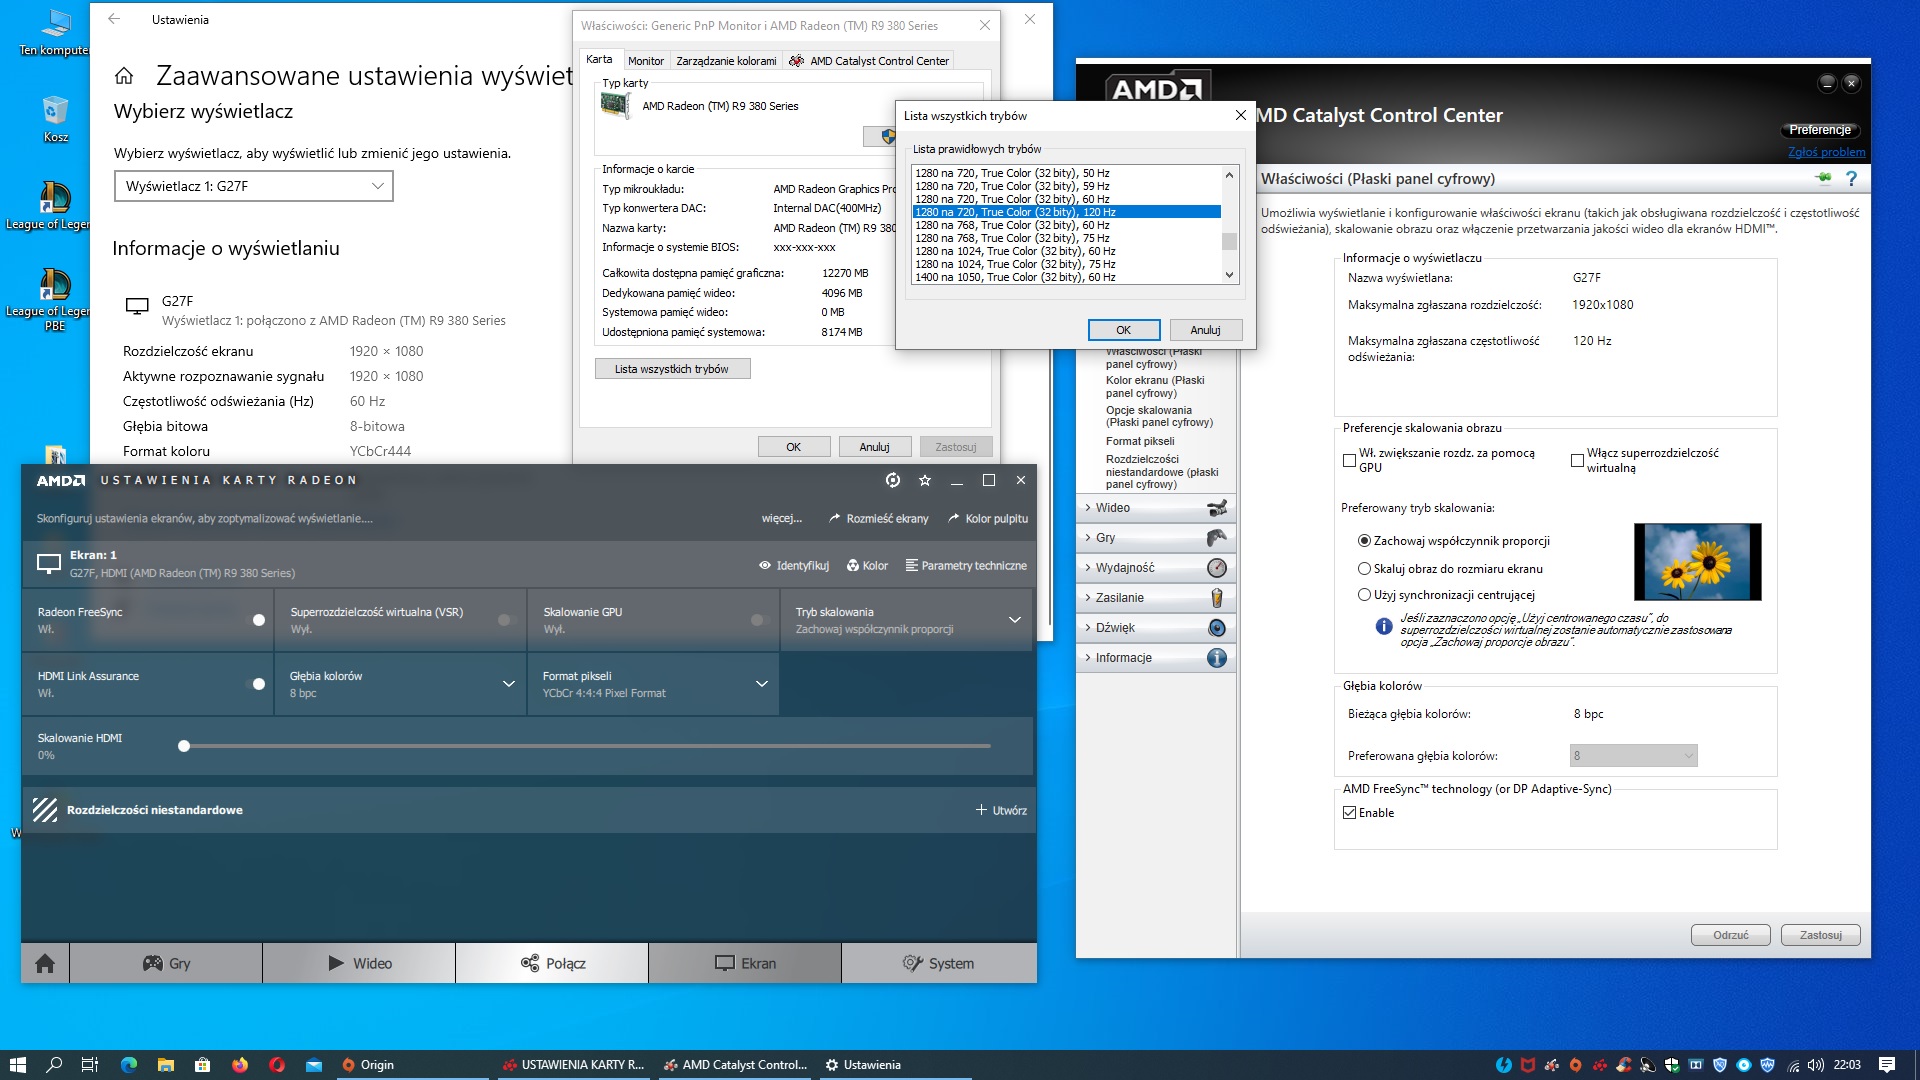The image size is (1920, 1080).
Task: Toggle the Radeon FreeSync switch
Action: click(x=255, y=620)
